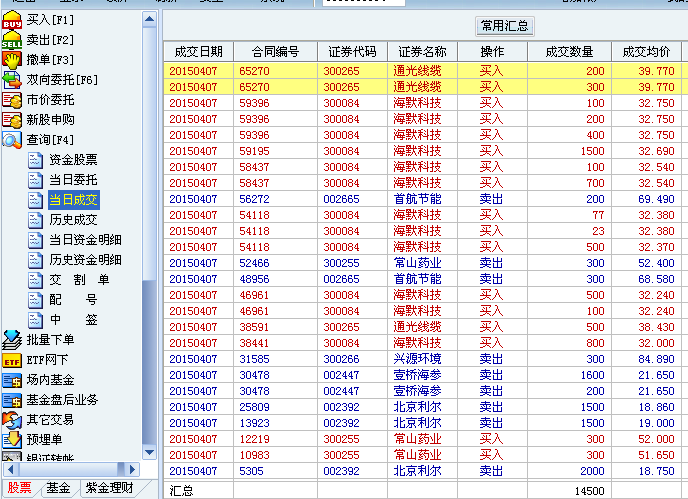The width and height of the screenshot is (688, 499).
Task: Click the quantity 2000 cell for 北京利尔
Action: (x=570, y=471)
